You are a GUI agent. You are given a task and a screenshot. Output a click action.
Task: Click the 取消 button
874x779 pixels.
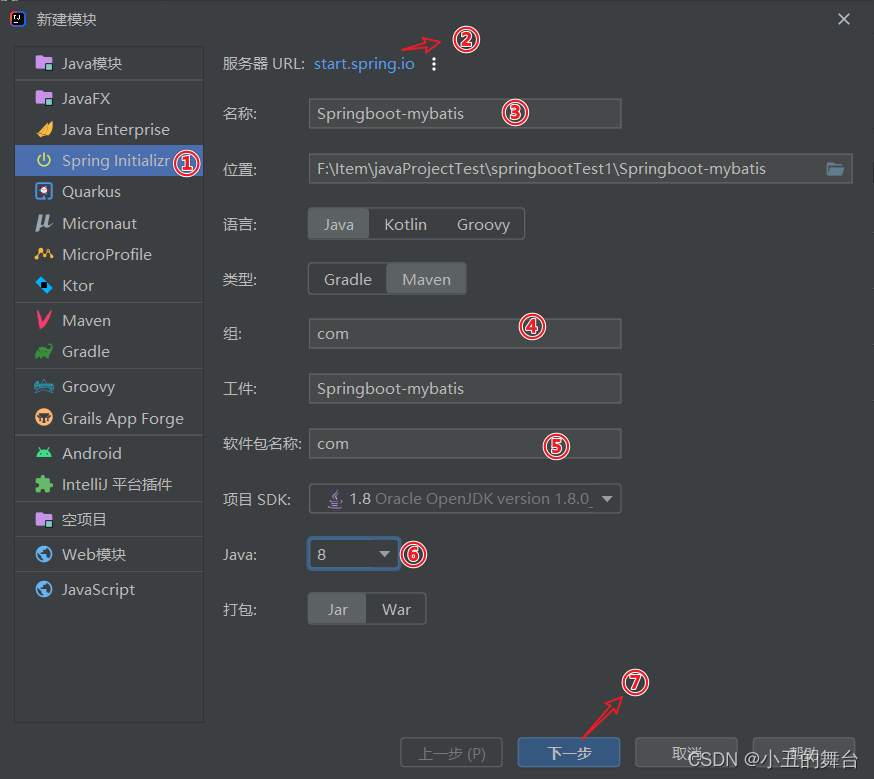[x=686, y=753]
